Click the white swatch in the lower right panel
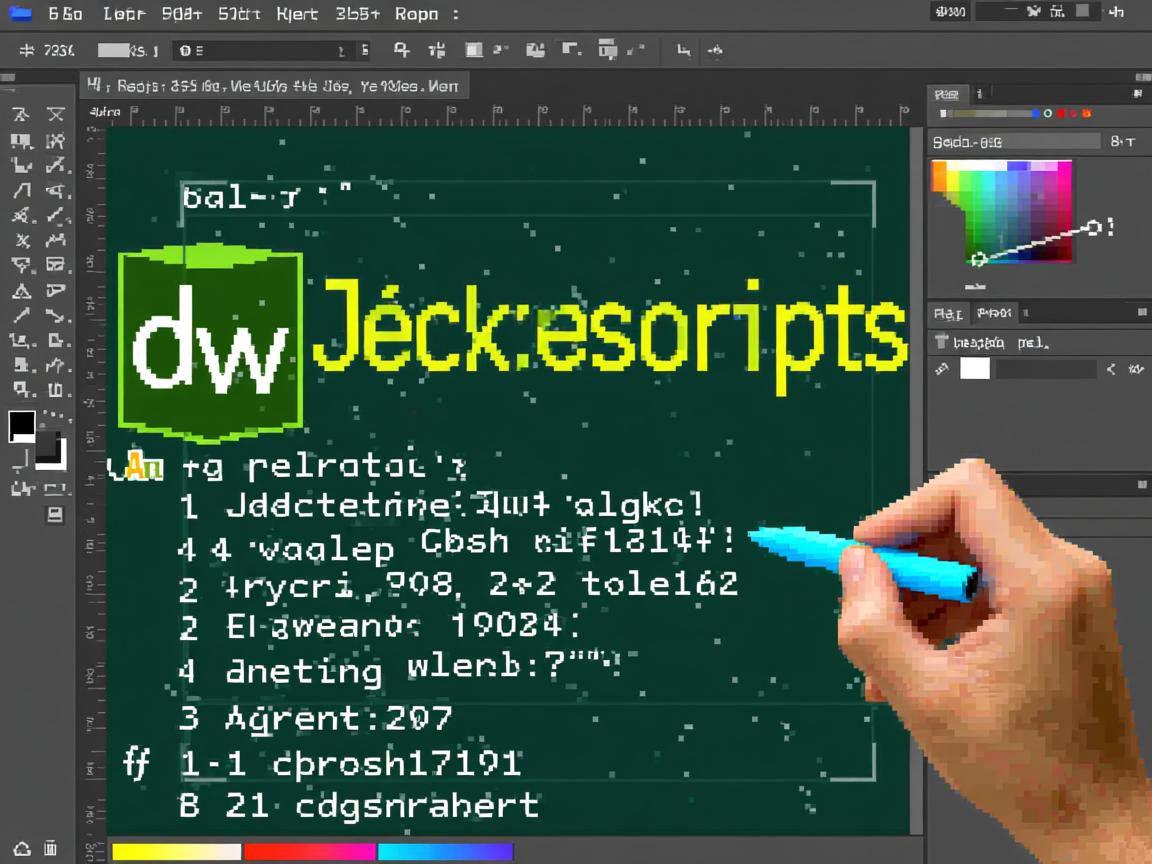The image size is (1152, 864). point(974,368)
